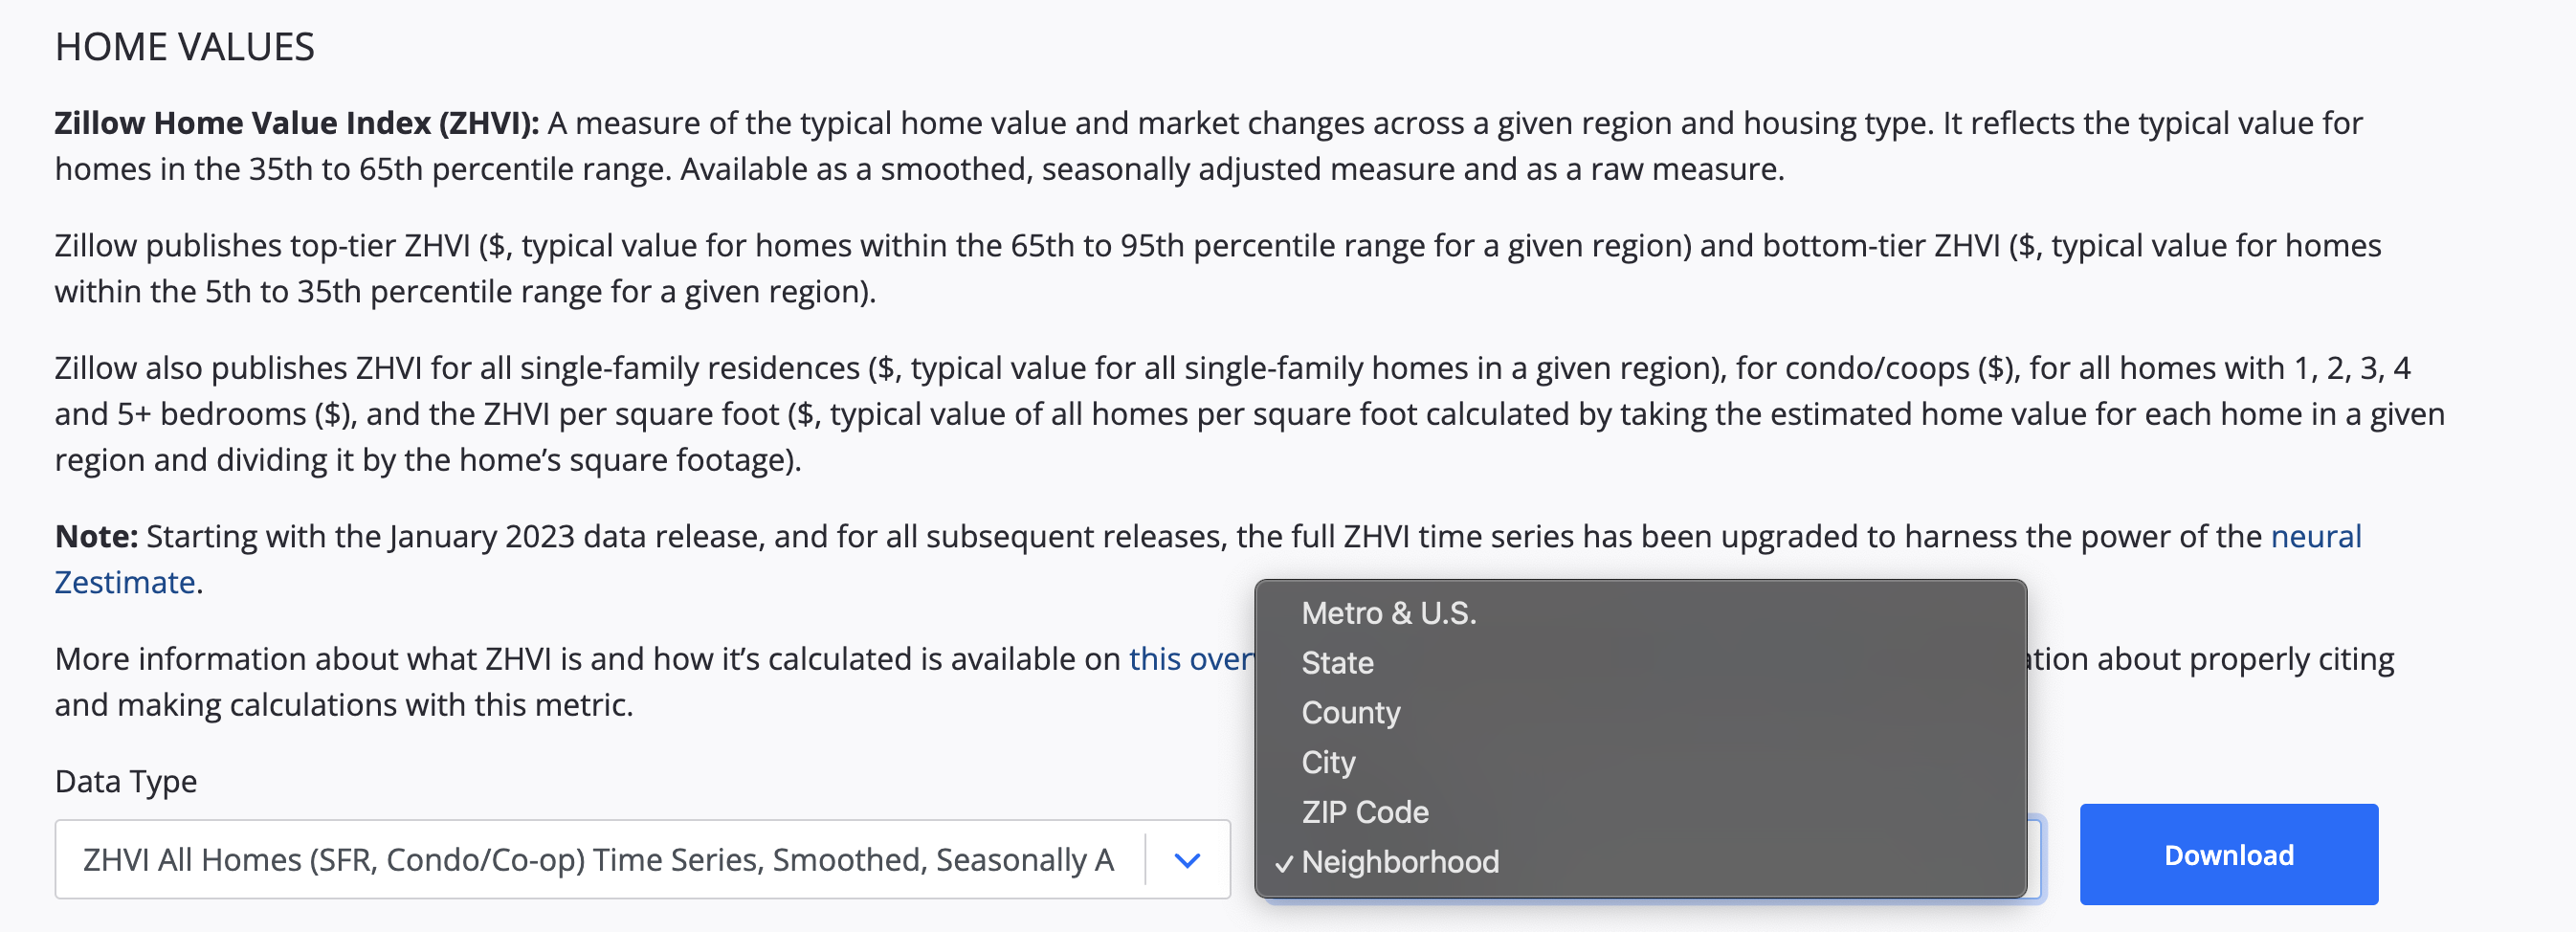Click the HOME VALUES heading

click(x=185, y=47)
